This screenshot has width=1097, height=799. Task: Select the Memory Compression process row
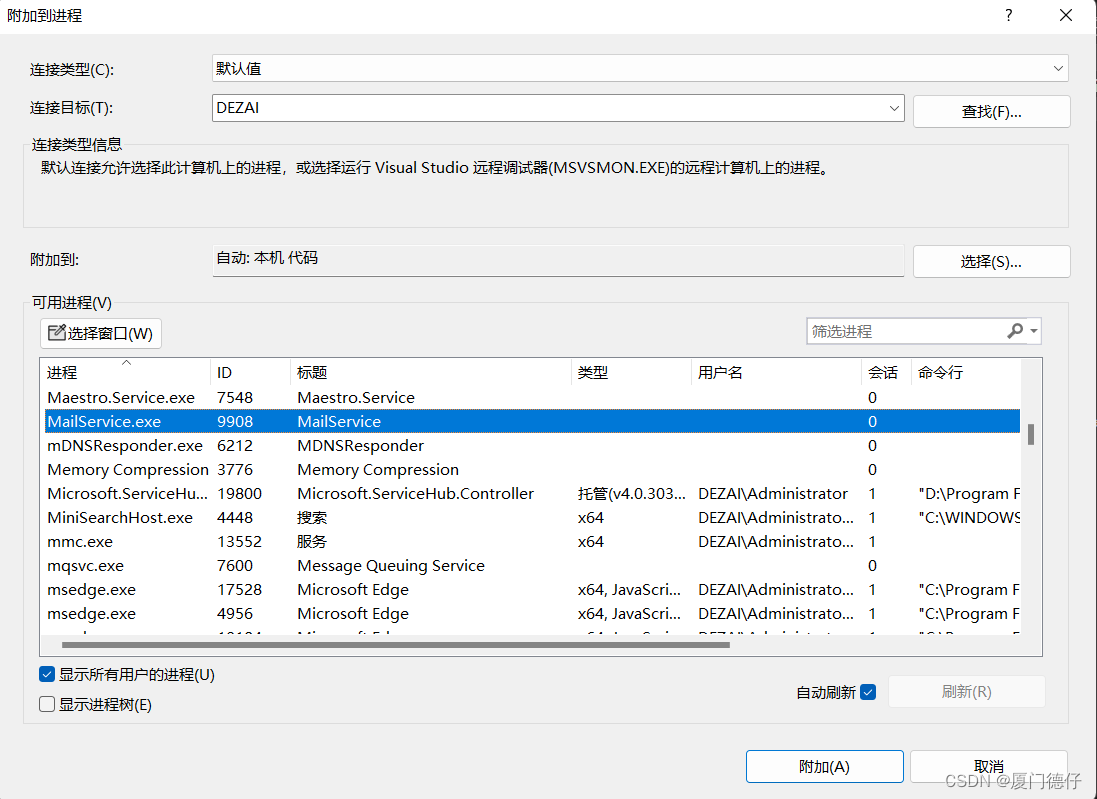tap(530, 469)
